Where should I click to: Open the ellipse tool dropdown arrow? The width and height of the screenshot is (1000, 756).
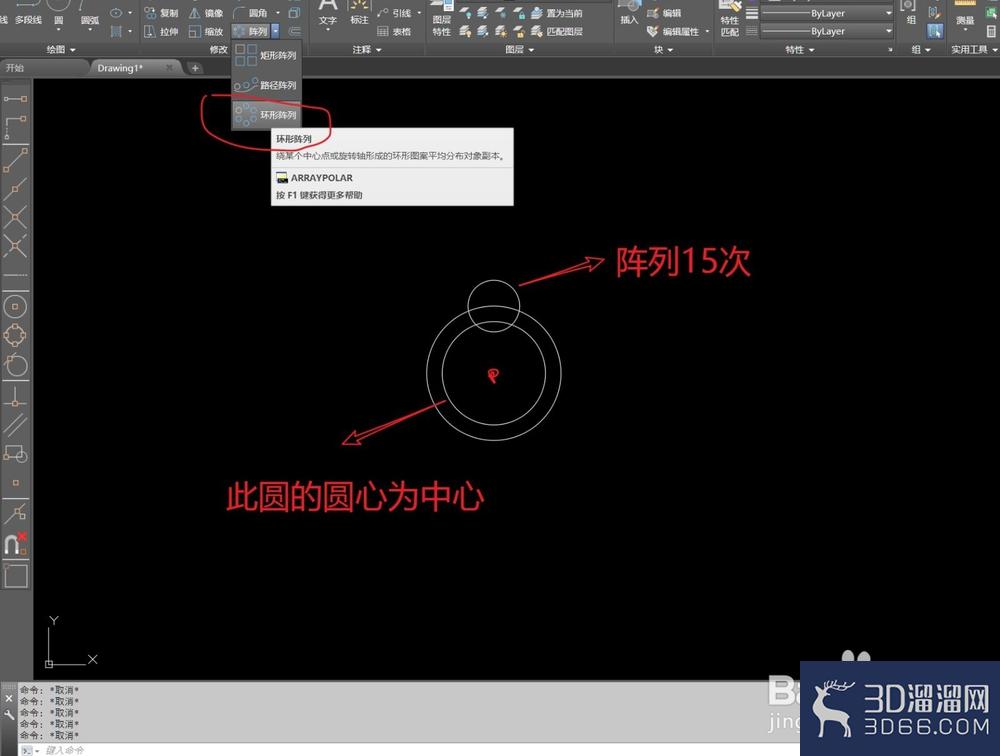coord(130,13)
